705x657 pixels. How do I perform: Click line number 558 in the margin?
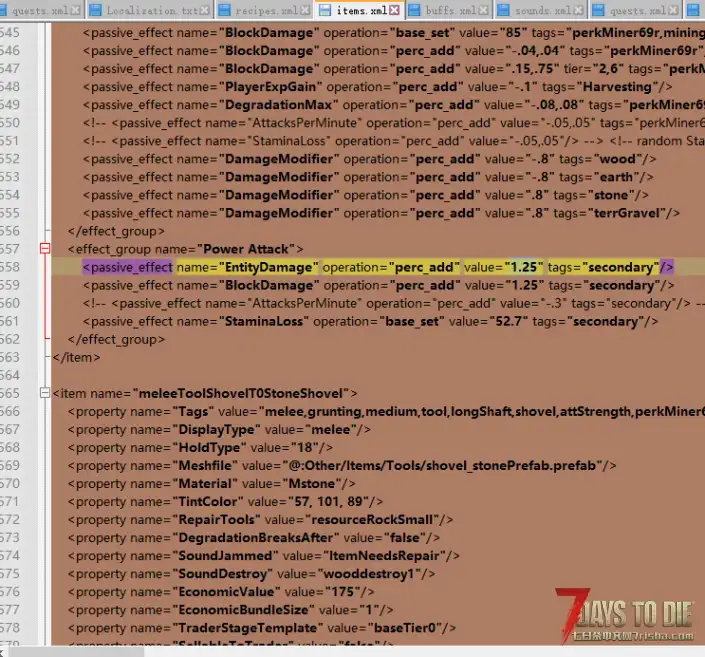[12, 267]
